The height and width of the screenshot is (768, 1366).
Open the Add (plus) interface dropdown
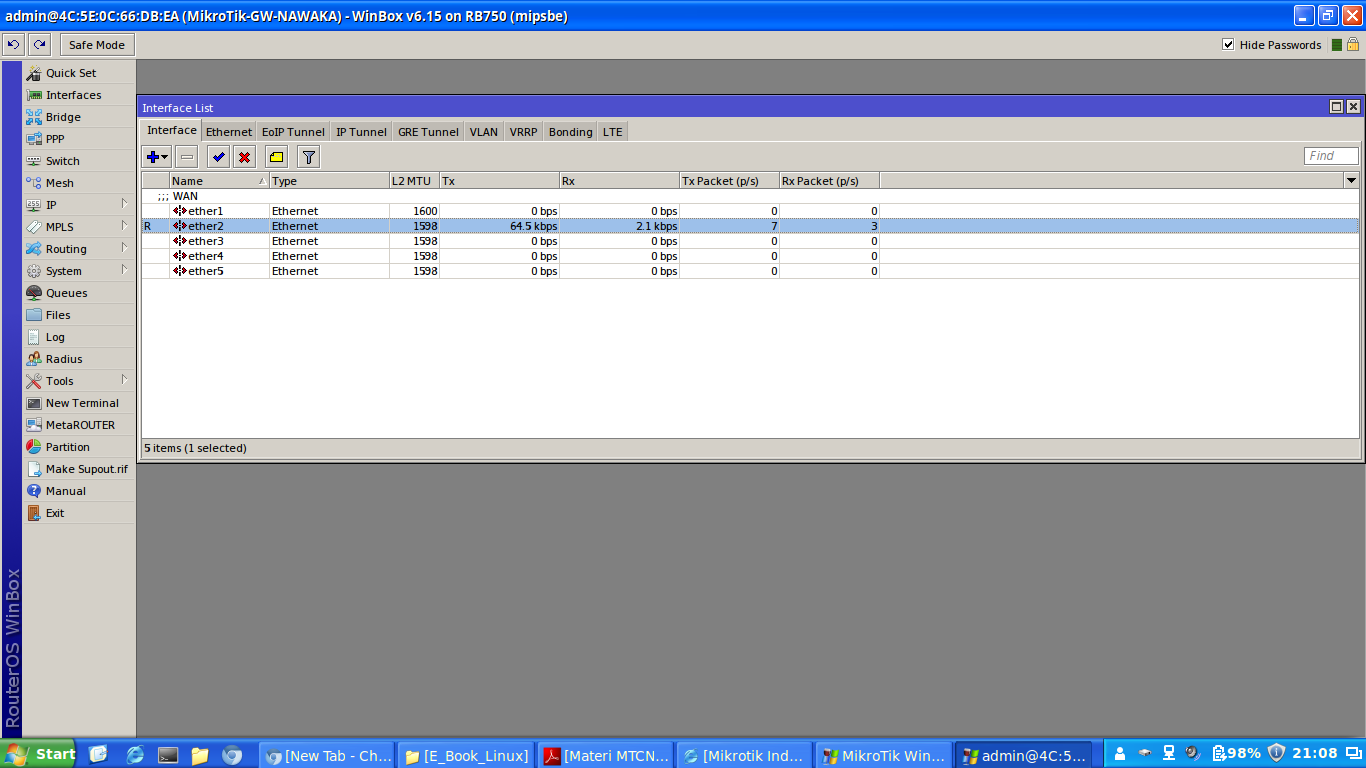click(157, 157)
